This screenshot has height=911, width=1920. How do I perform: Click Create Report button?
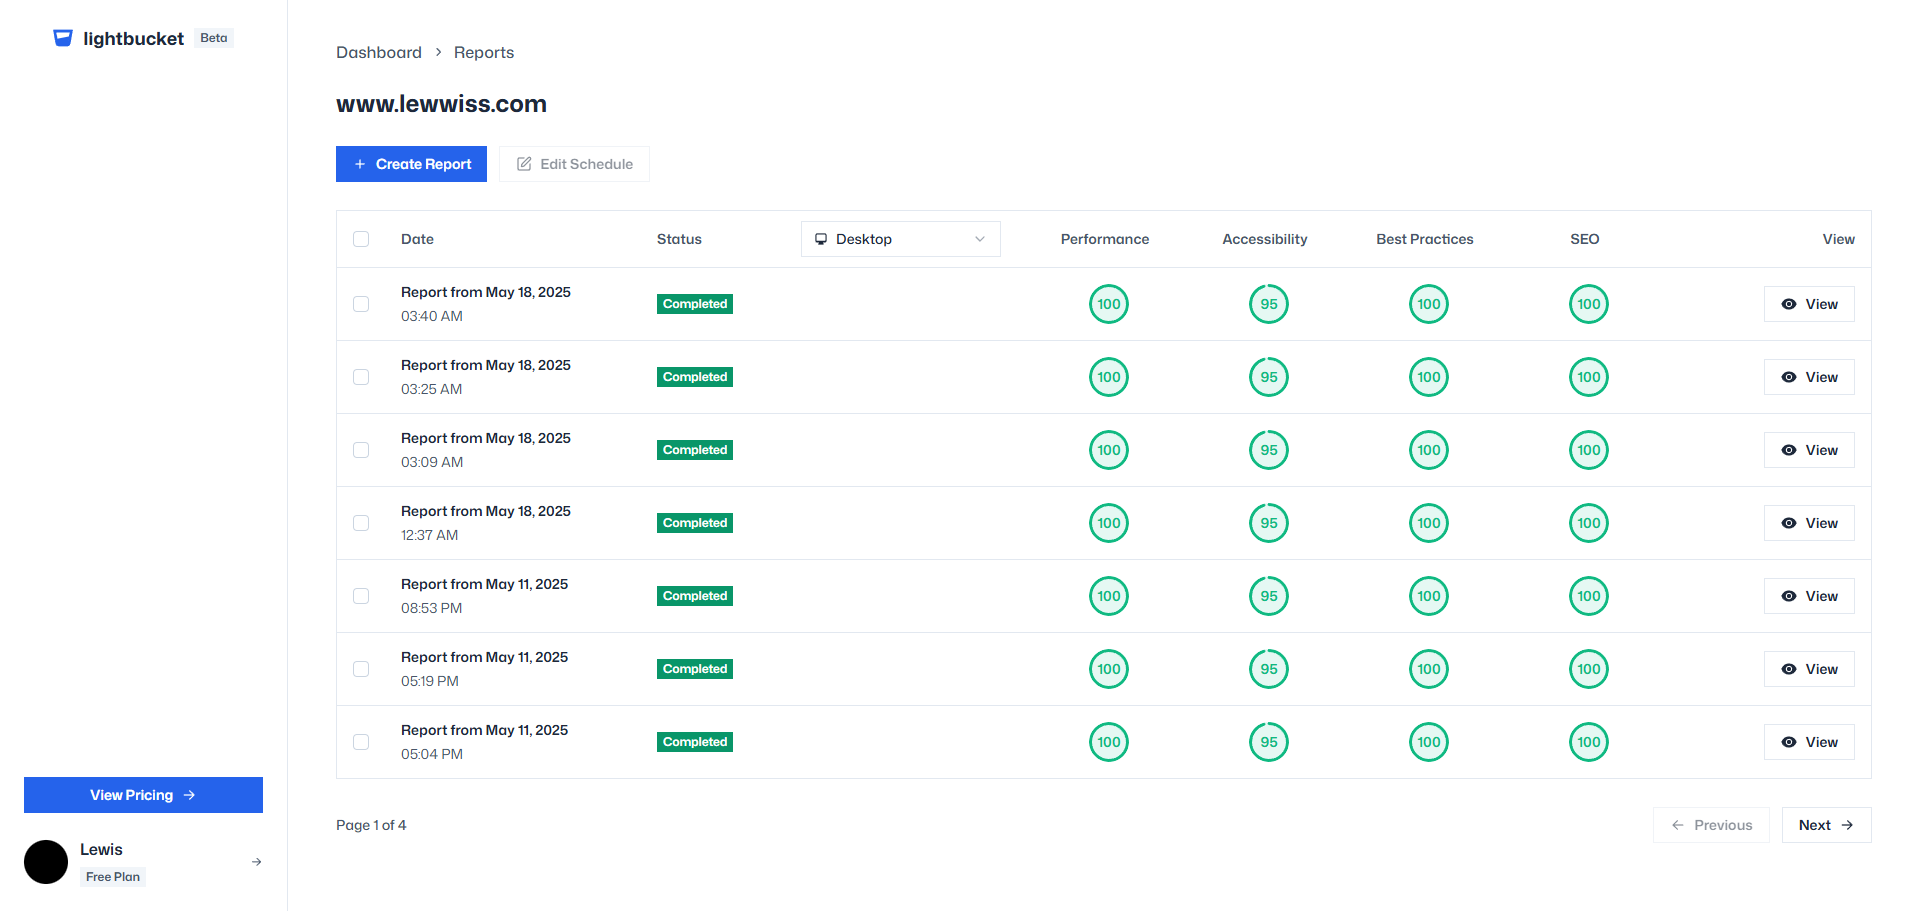coord(411,164)
